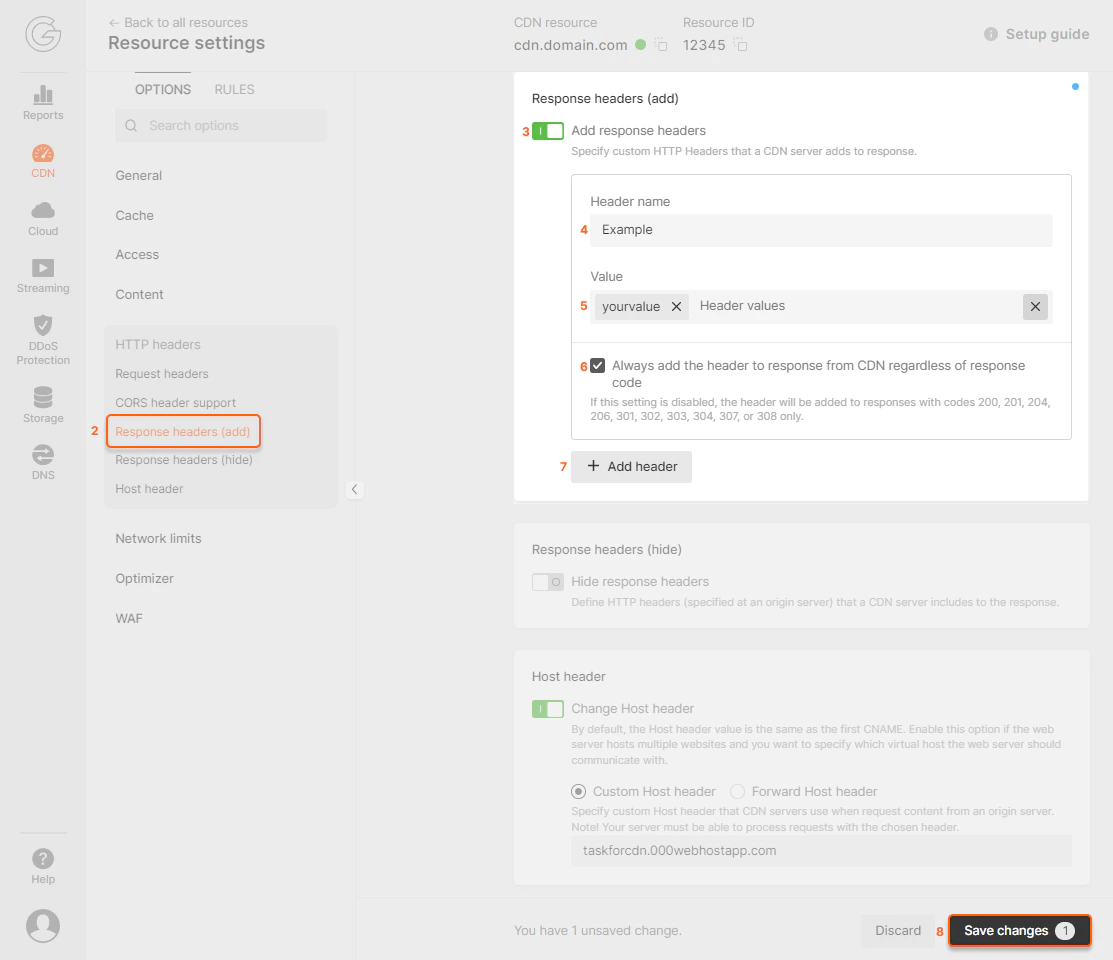The width and height of the screenshot is (1113, 960).
Task: Open the Storage section
Action: click(x=42, y=403)
